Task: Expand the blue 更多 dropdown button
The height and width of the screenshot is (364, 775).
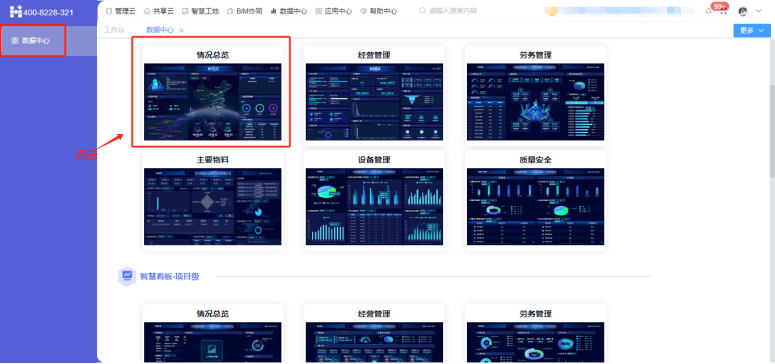Action: point(752,30)
